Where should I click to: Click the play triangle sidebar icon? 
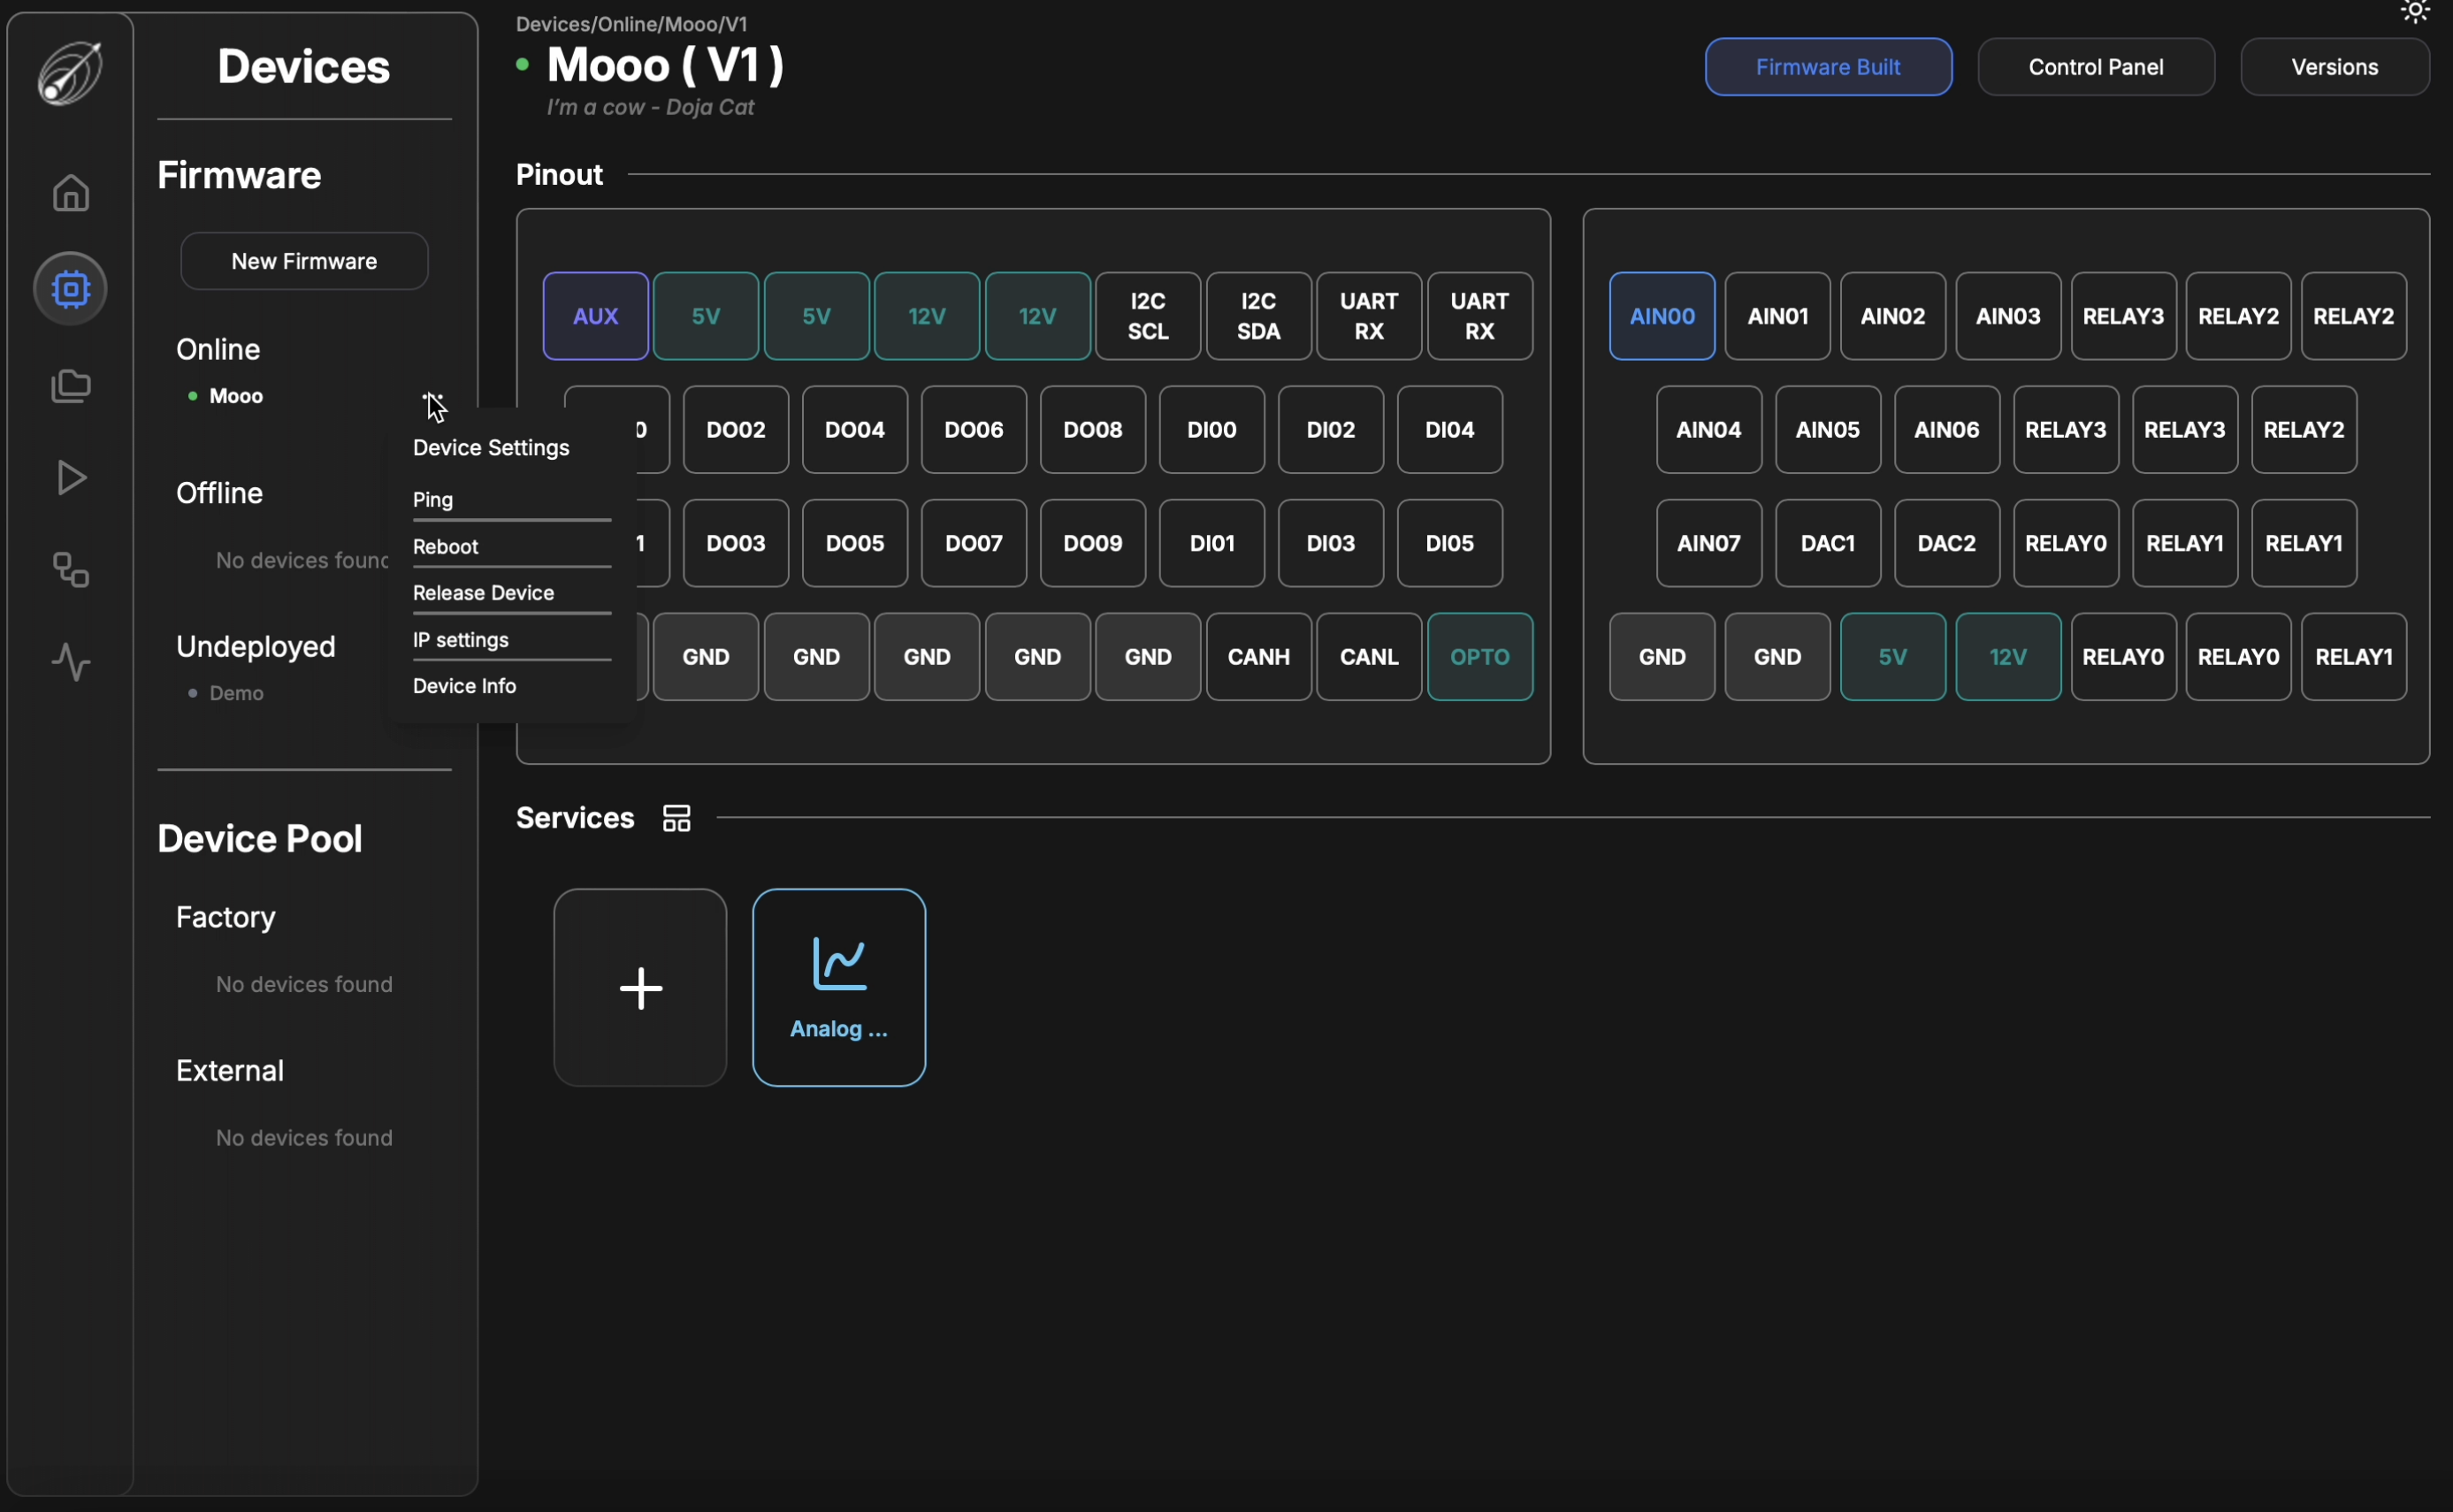click(70, 478)
